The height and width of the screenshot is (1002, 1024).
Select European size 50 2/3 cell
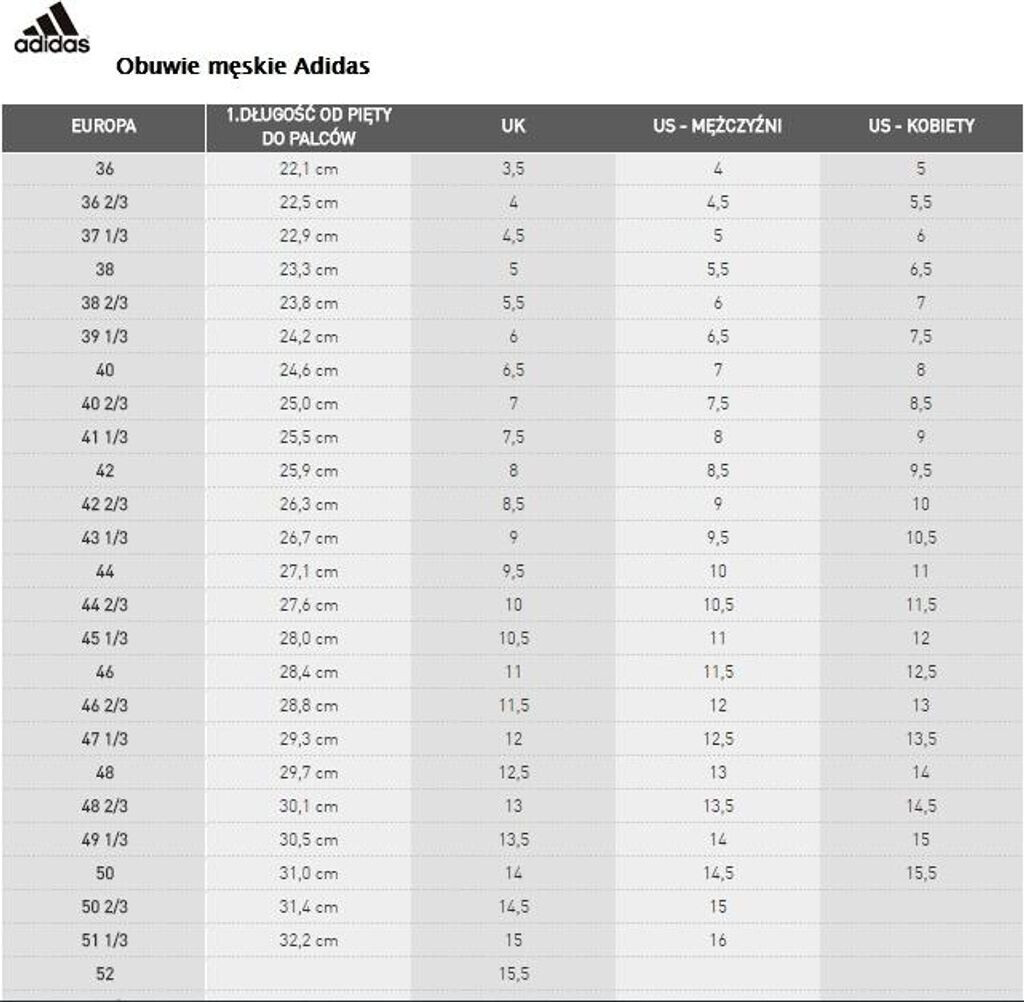coord(104,907)
